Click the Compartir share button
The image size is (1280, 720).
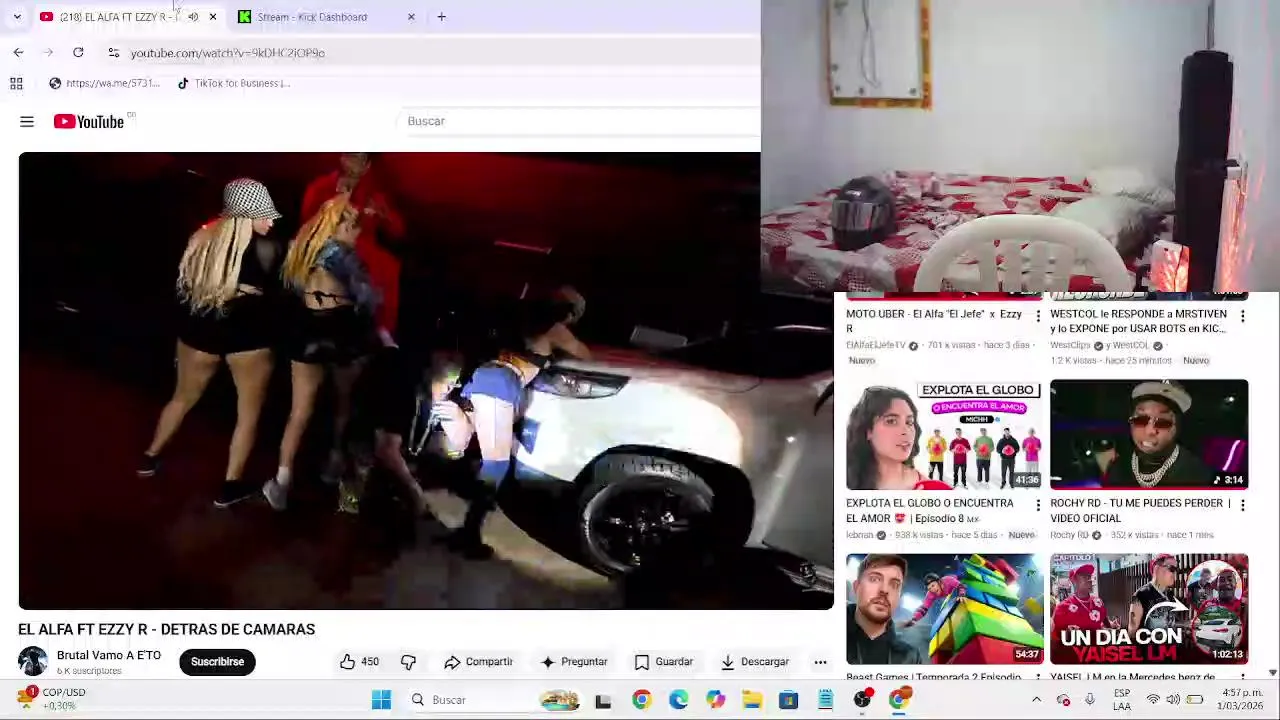click(477, 662)
